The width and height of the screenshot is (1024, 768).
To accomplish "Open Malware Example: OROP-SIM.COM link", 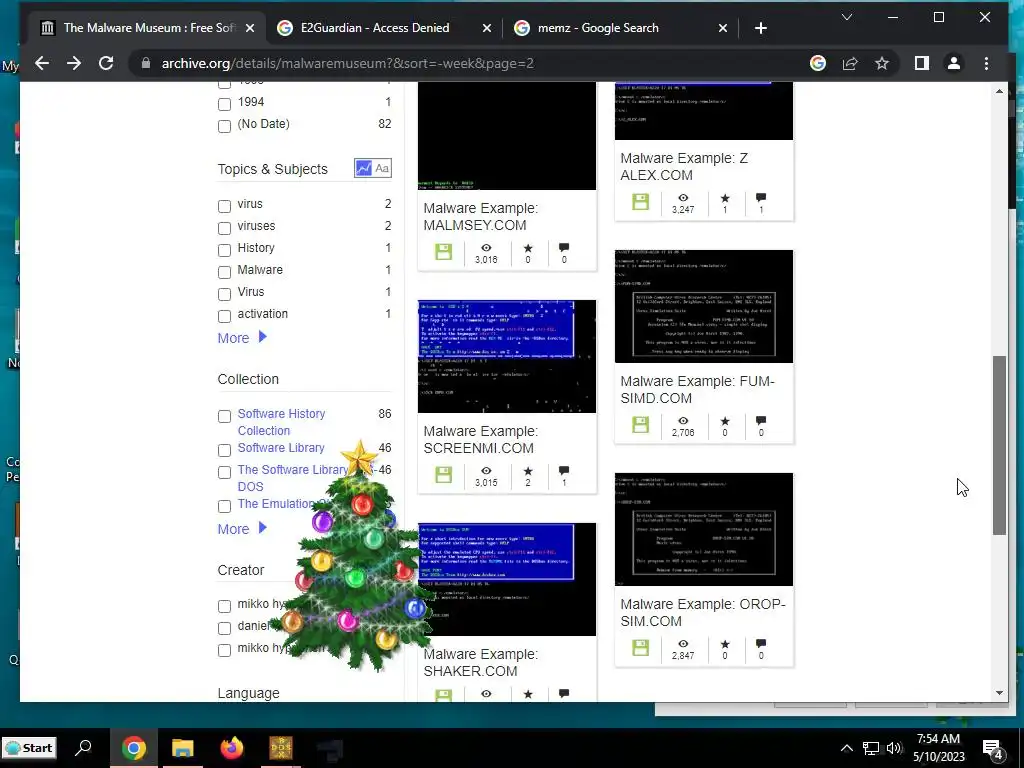I will pyautogui.click(x=703, y=613).
